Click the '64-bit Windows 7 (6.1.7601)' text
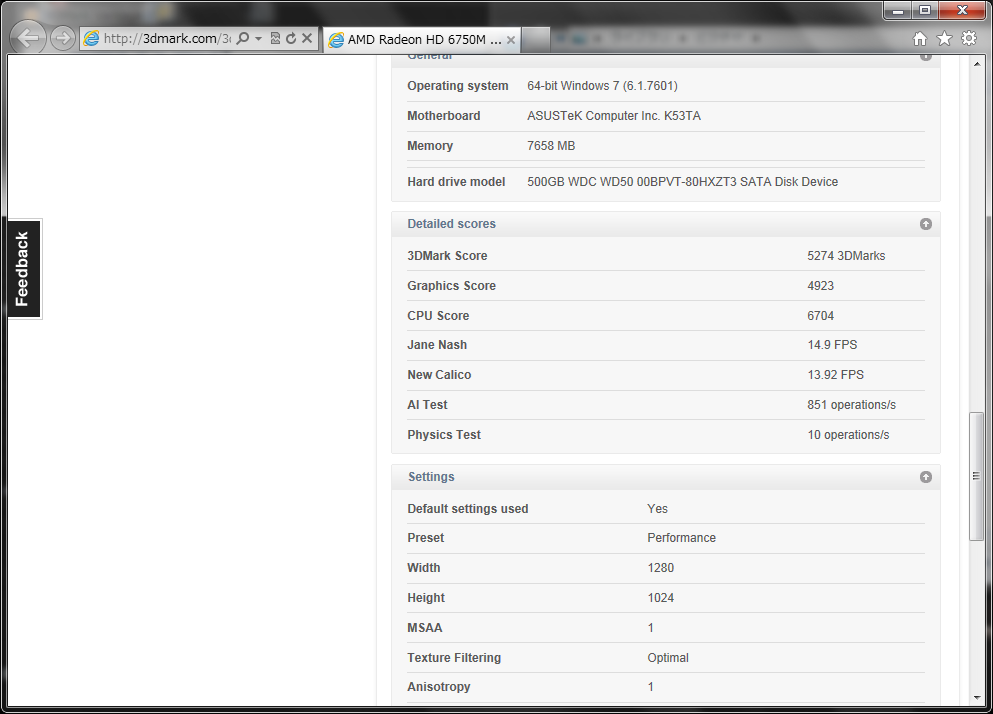 (602, 86)
